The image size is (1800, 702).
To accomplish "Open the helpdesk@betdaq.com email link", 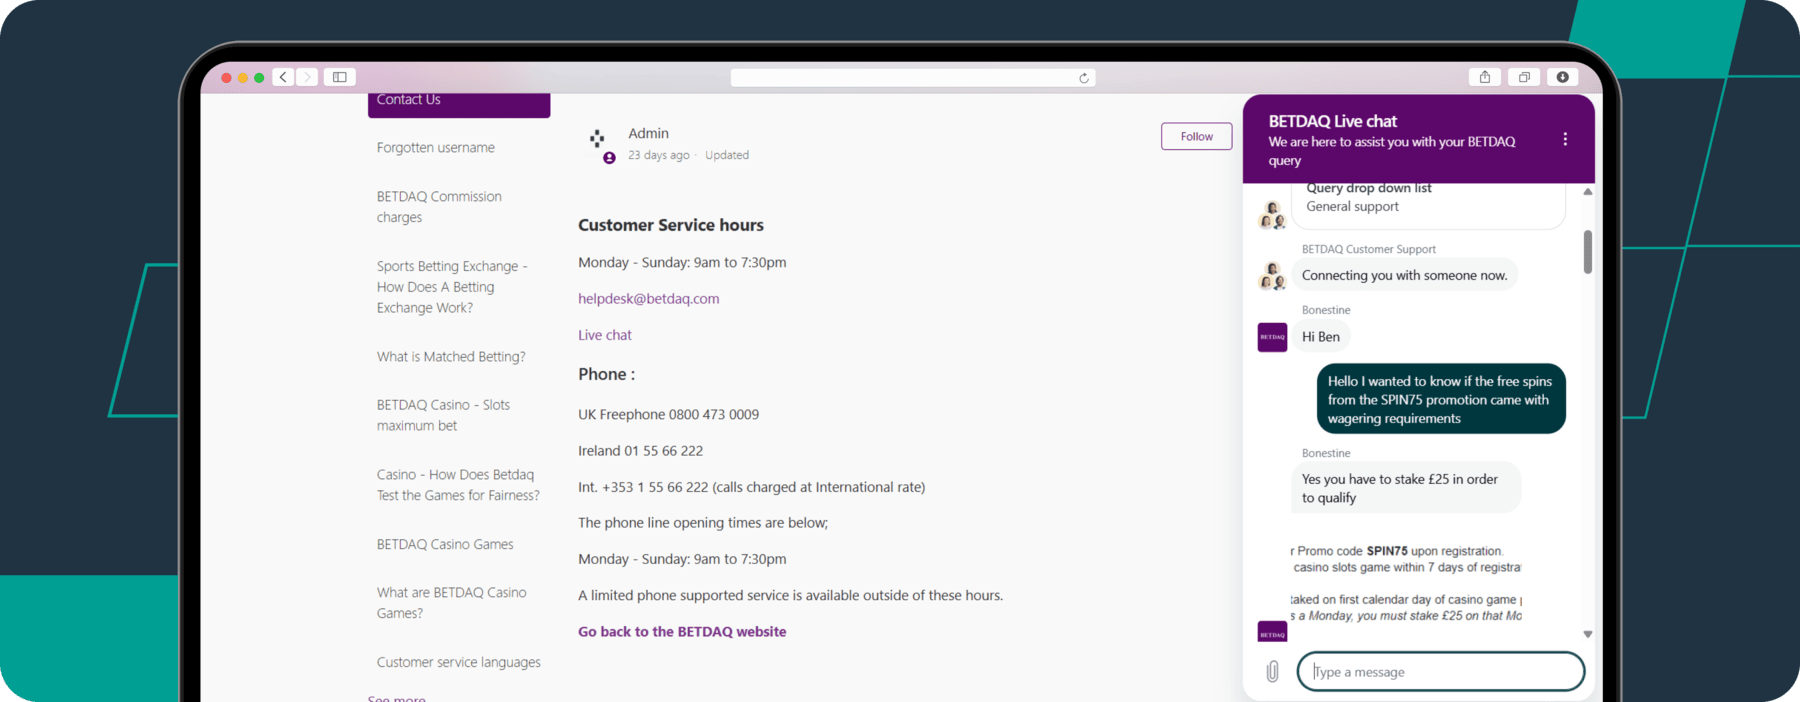I will pyautogui.click(x=648, y=298).
